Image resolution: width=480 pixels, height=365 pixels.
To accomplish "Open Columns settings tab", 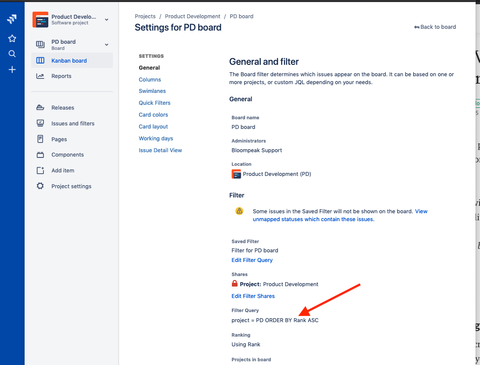I will pos(150,79).
